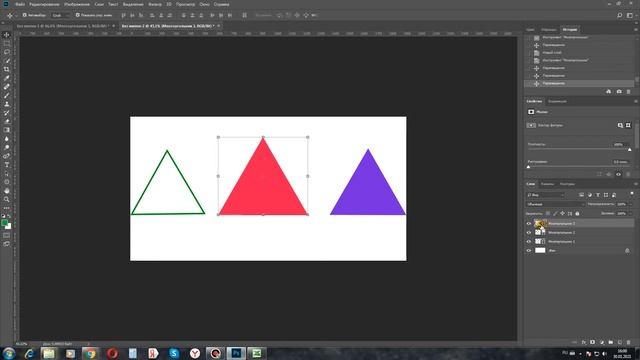Open the layer fill slider arrow
The width and height of the screenshot is (640, 360).
[631, 213]
